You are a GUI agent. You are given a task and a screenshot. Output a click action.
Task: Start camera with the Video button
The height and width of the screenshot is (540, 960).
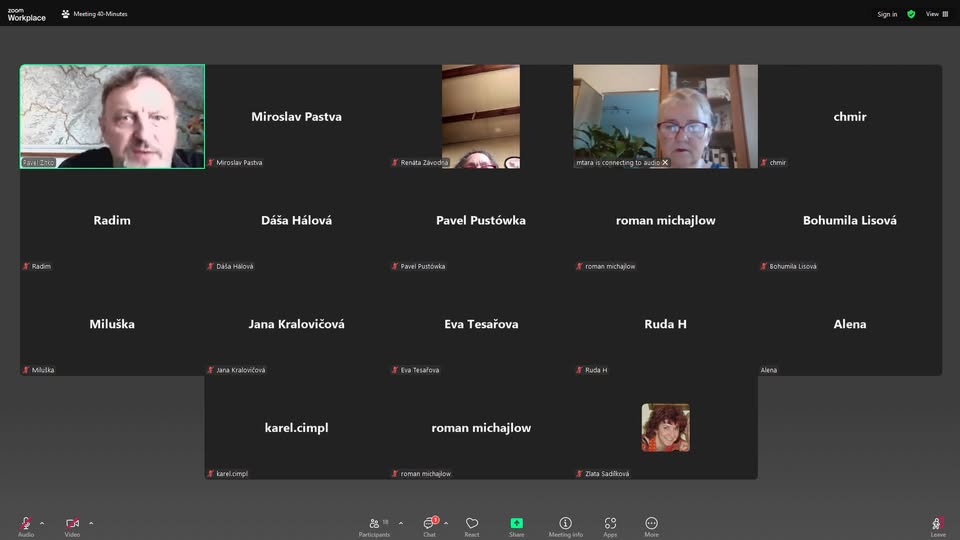coord(72,524)
